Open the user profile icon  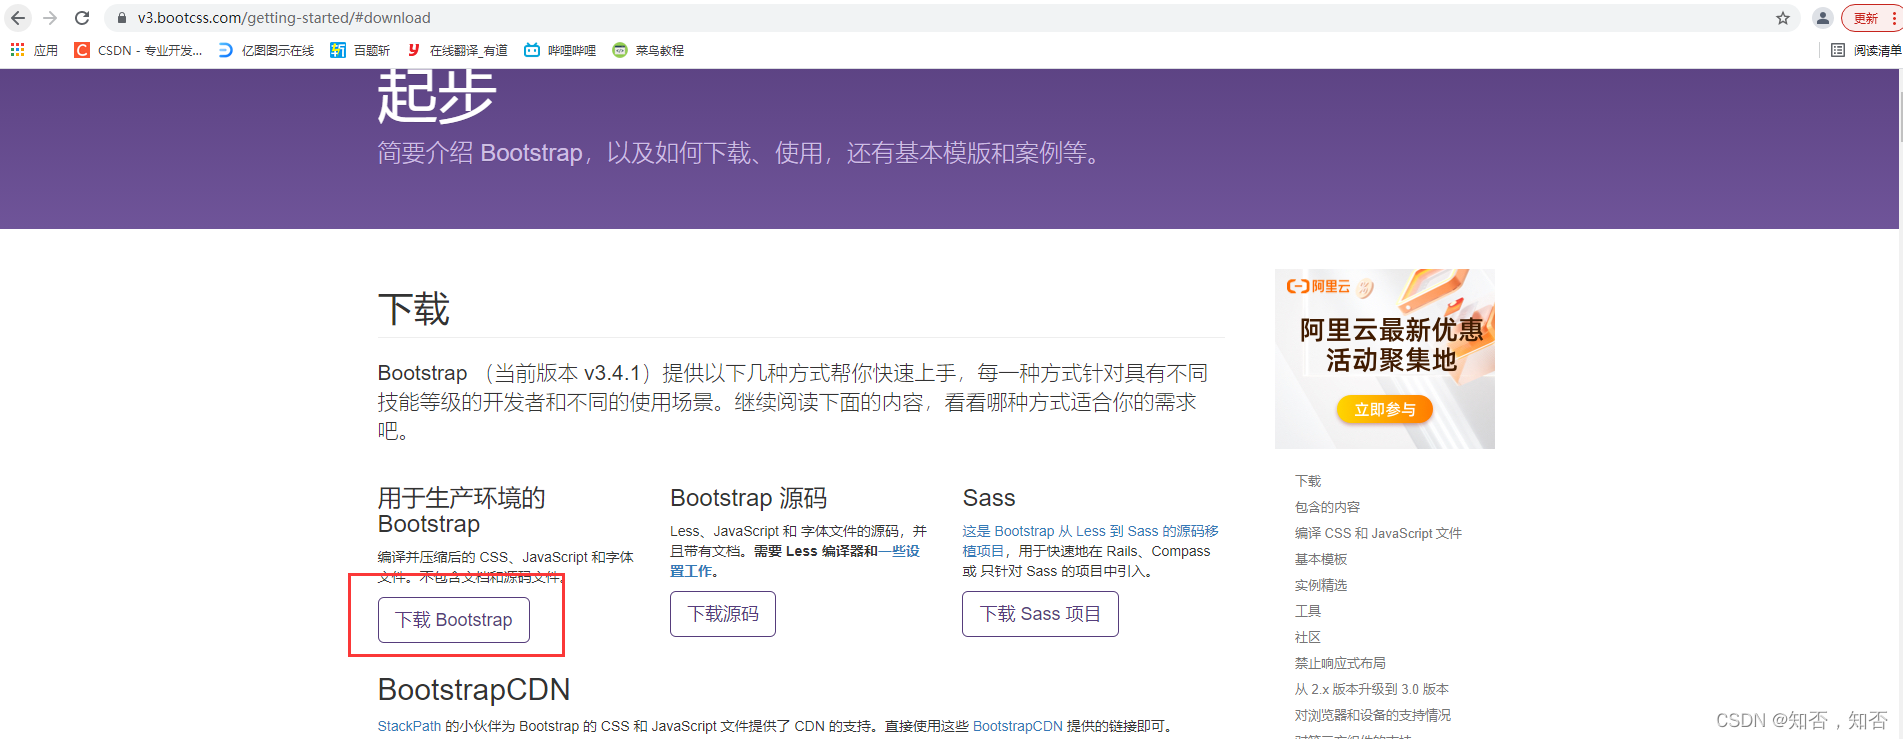pyautogui.click(x=1822, y=18)
